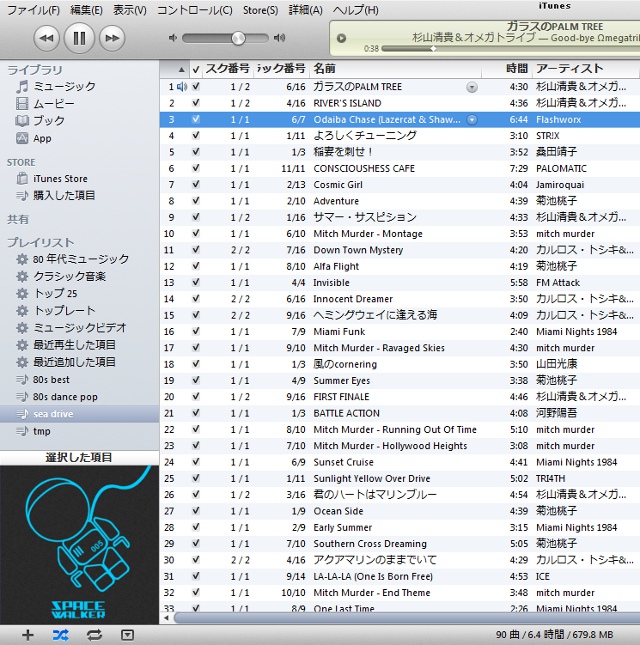This screenshot has height=645, width=640.
Task: Open the 選択した項目 artwork header selector
Action: (x=79, y=457)
